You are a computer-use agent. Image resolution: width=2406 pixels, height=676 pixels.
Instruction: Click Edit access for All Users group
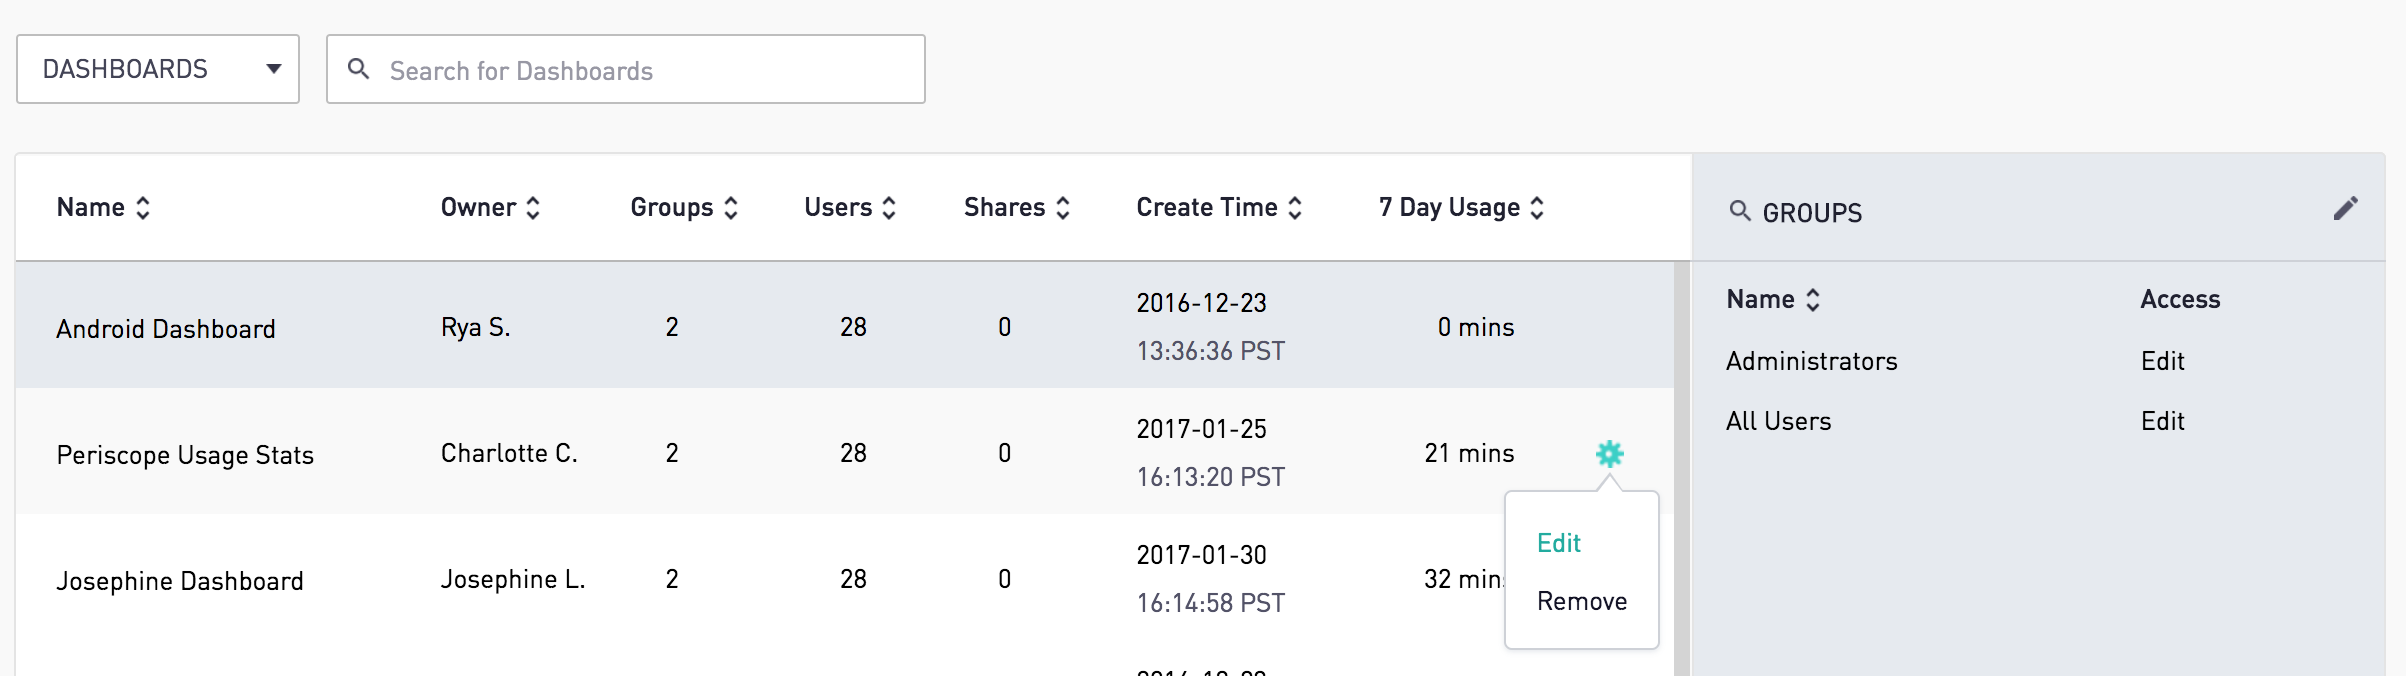click(x=2163, y=421)
